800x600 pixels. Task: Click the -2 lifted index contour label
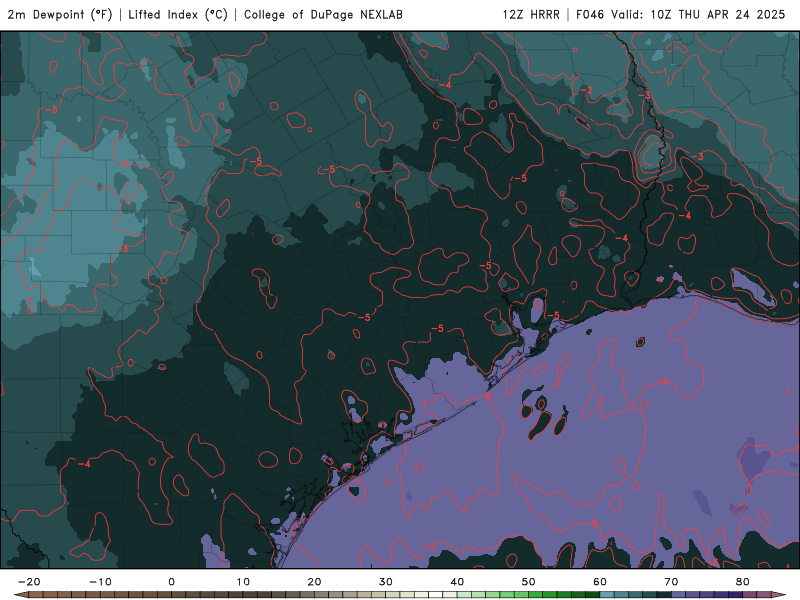click(586, 90)
